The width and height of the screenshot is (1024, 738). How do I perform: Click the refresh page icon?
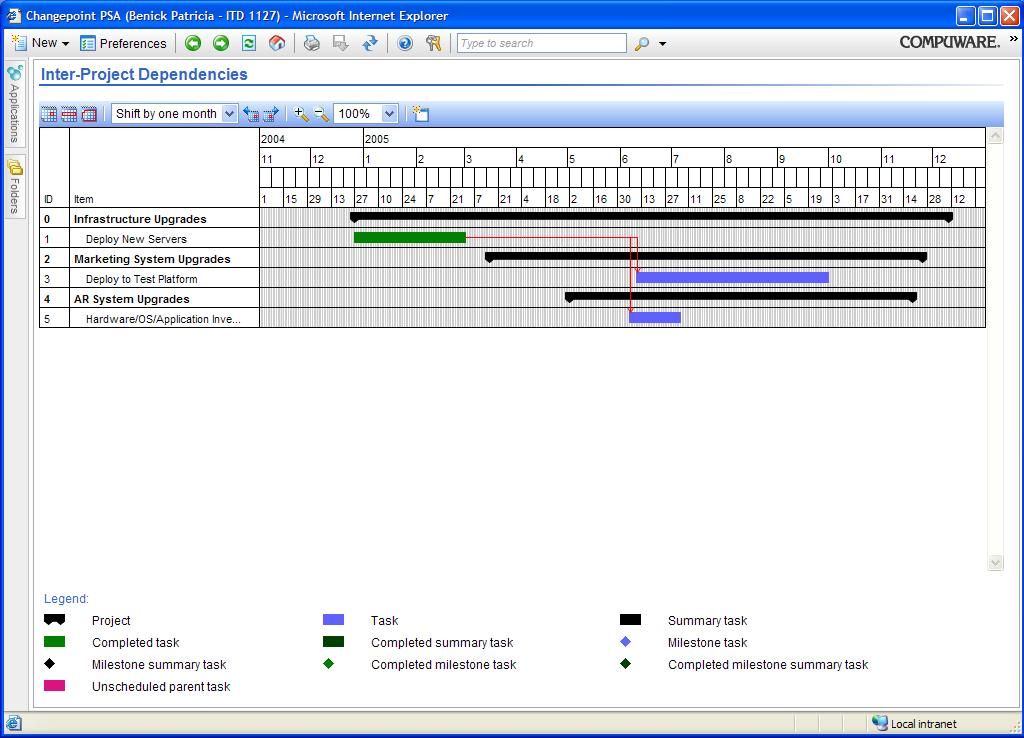click(249, 43)
